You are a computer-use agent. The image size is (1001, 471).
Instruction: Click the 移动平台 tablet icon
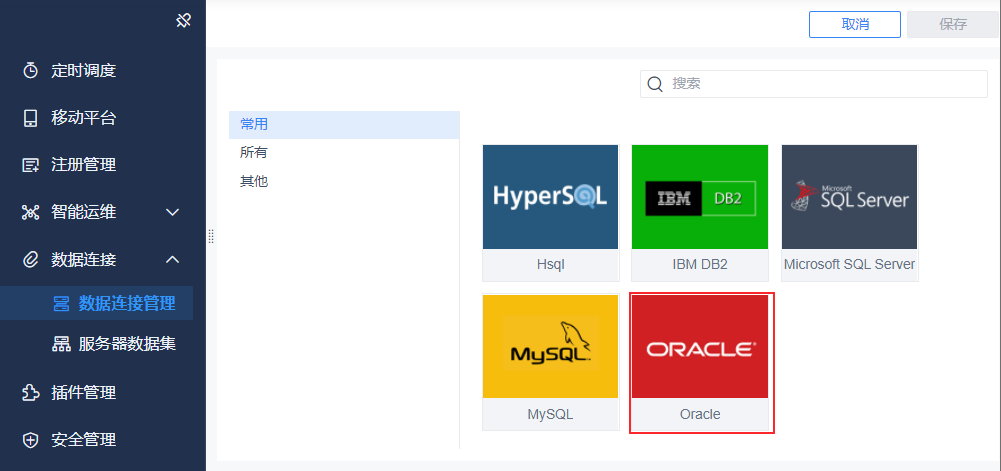click(31, 118)
